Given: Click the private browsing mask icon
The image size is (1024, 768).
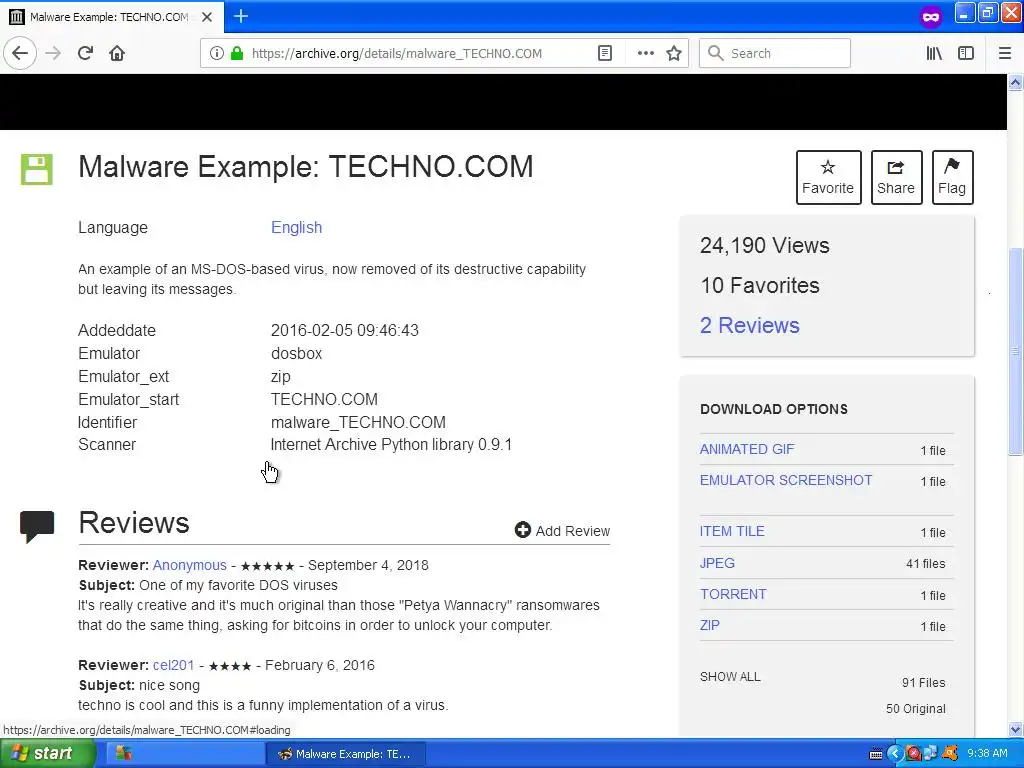Looking at the screenshot, I should pyautogui.click(x=931, y=17).
